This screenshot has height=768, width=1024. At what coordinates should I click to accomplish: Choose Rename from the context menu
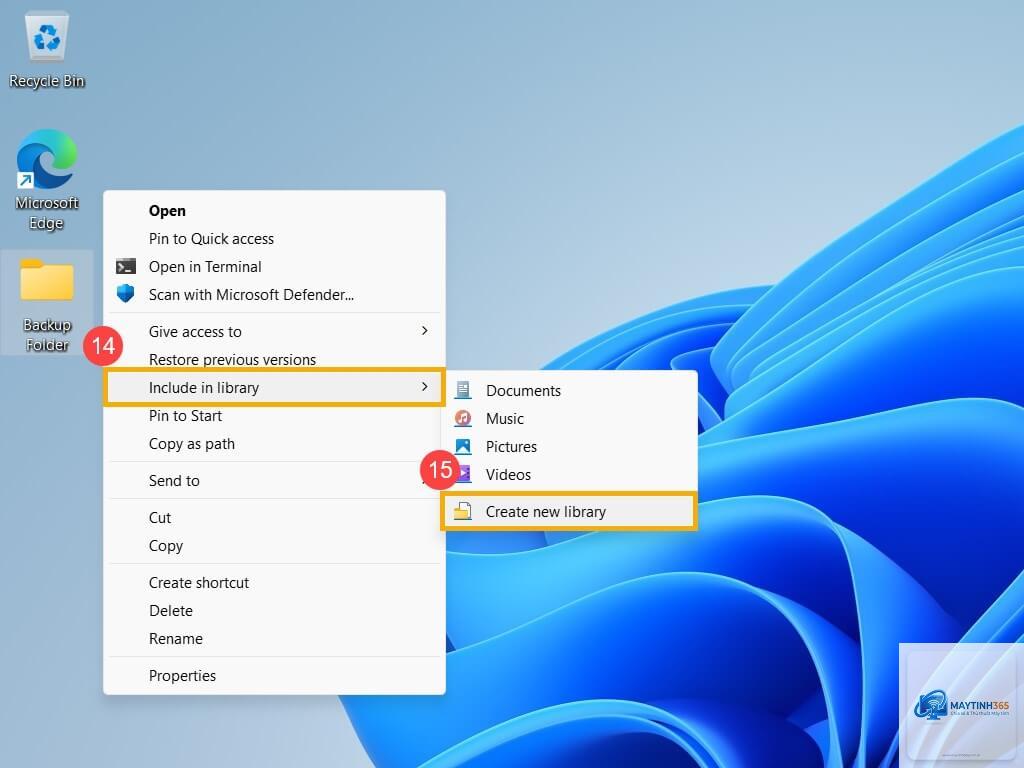point(274,639)
